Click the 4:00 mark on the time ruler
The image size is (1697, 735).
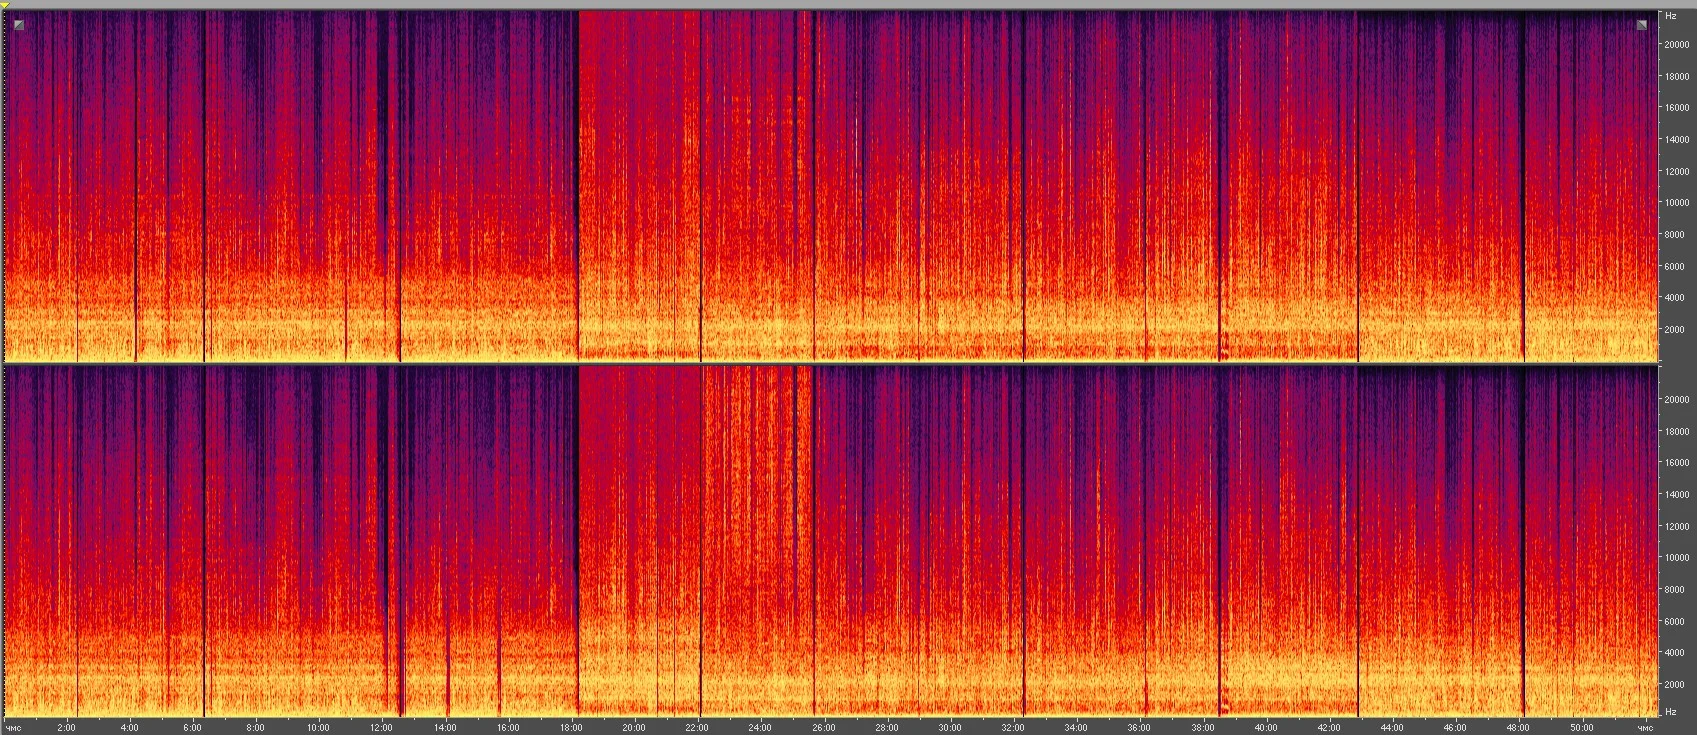129,727
